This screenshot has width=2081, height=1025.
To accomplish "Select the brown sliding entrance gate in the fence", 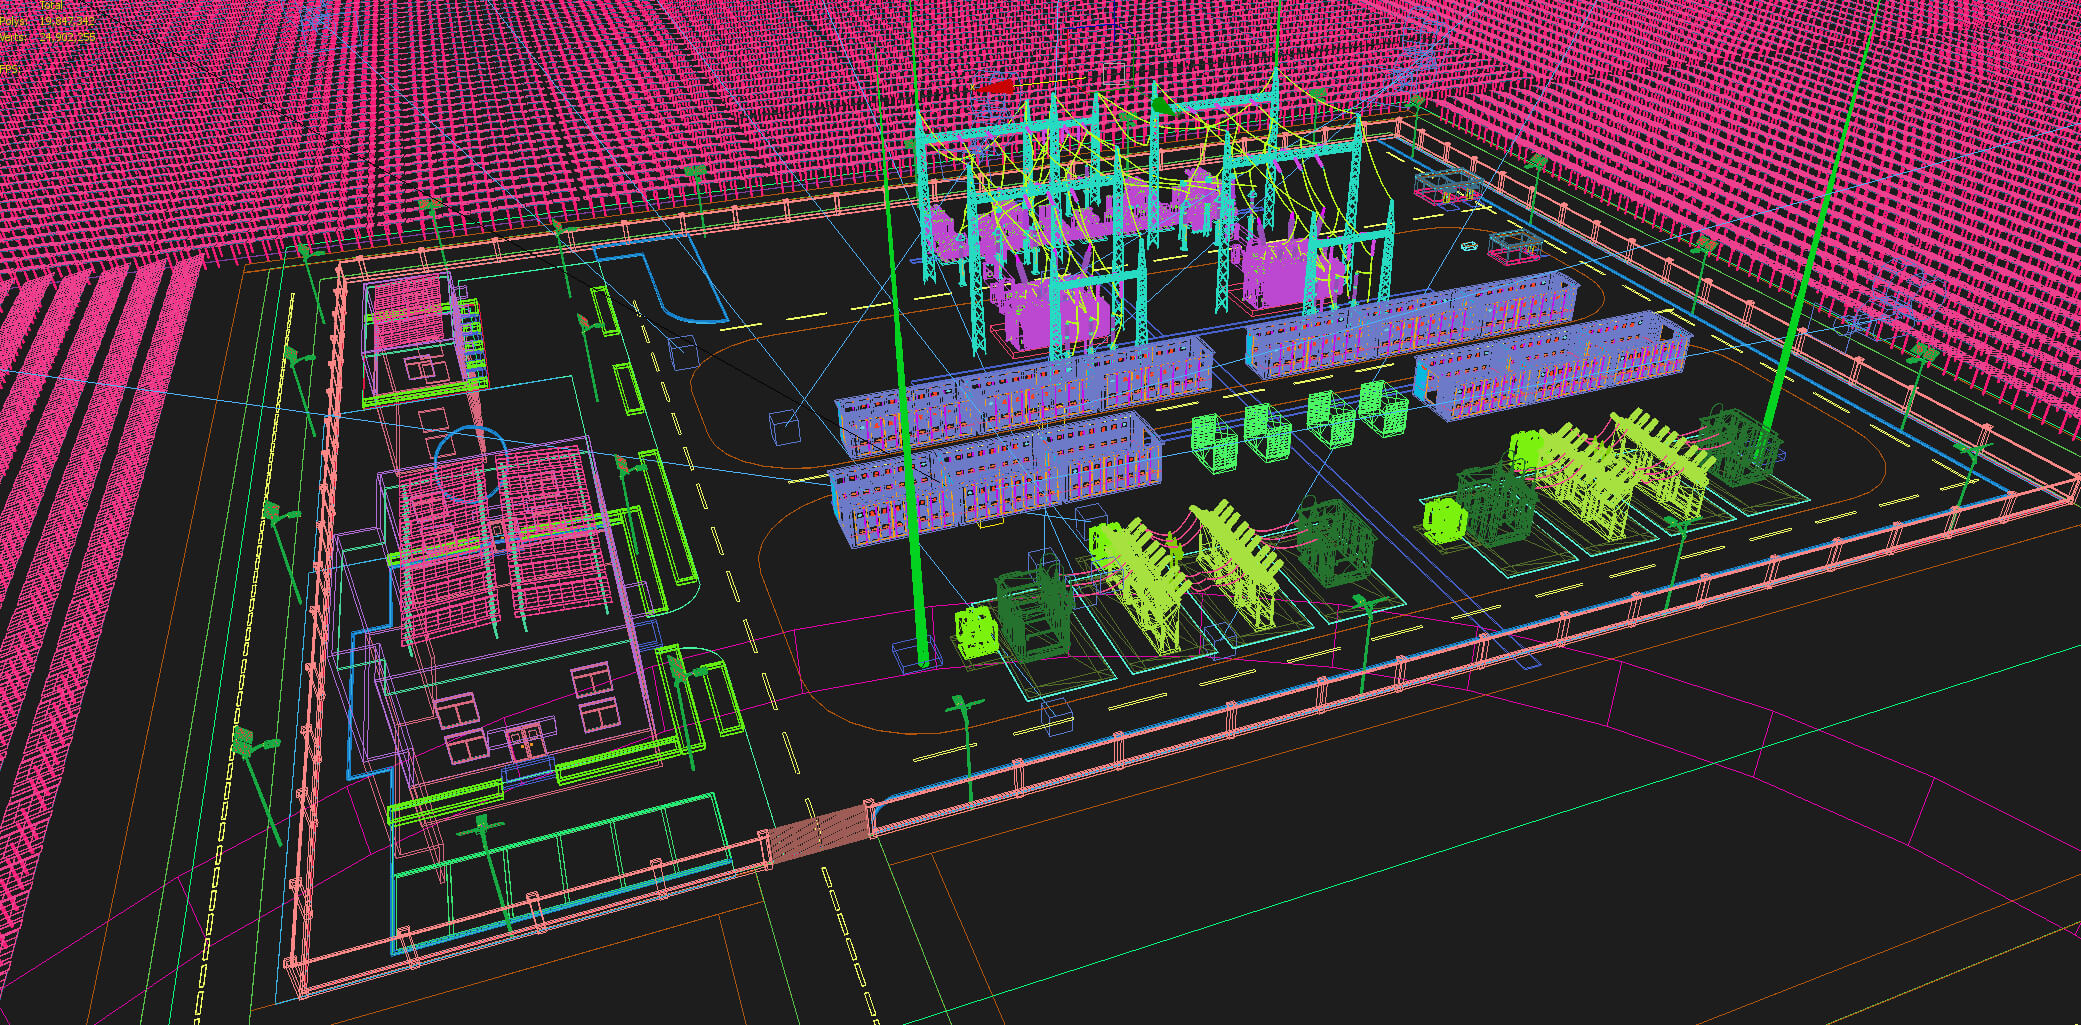I will (x=819, y=832).
